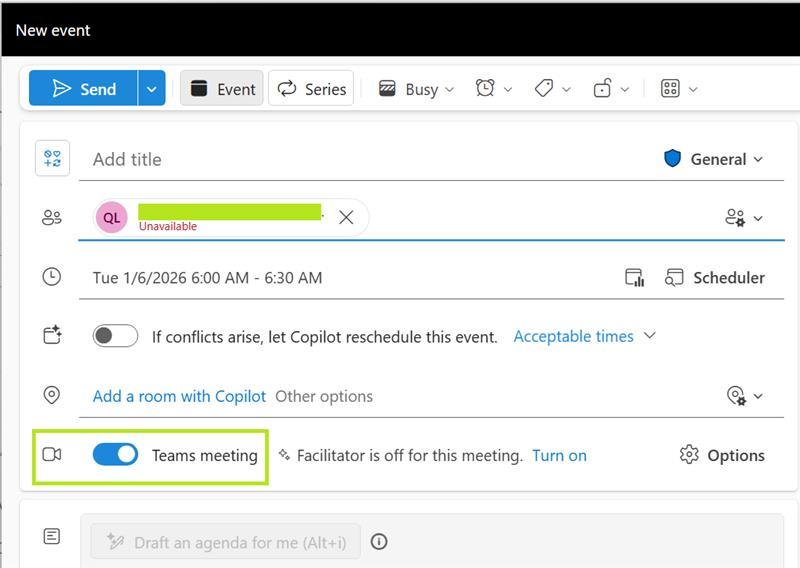Open the Send options dropdown arrow
800x568 pixels.
[152, 89]
